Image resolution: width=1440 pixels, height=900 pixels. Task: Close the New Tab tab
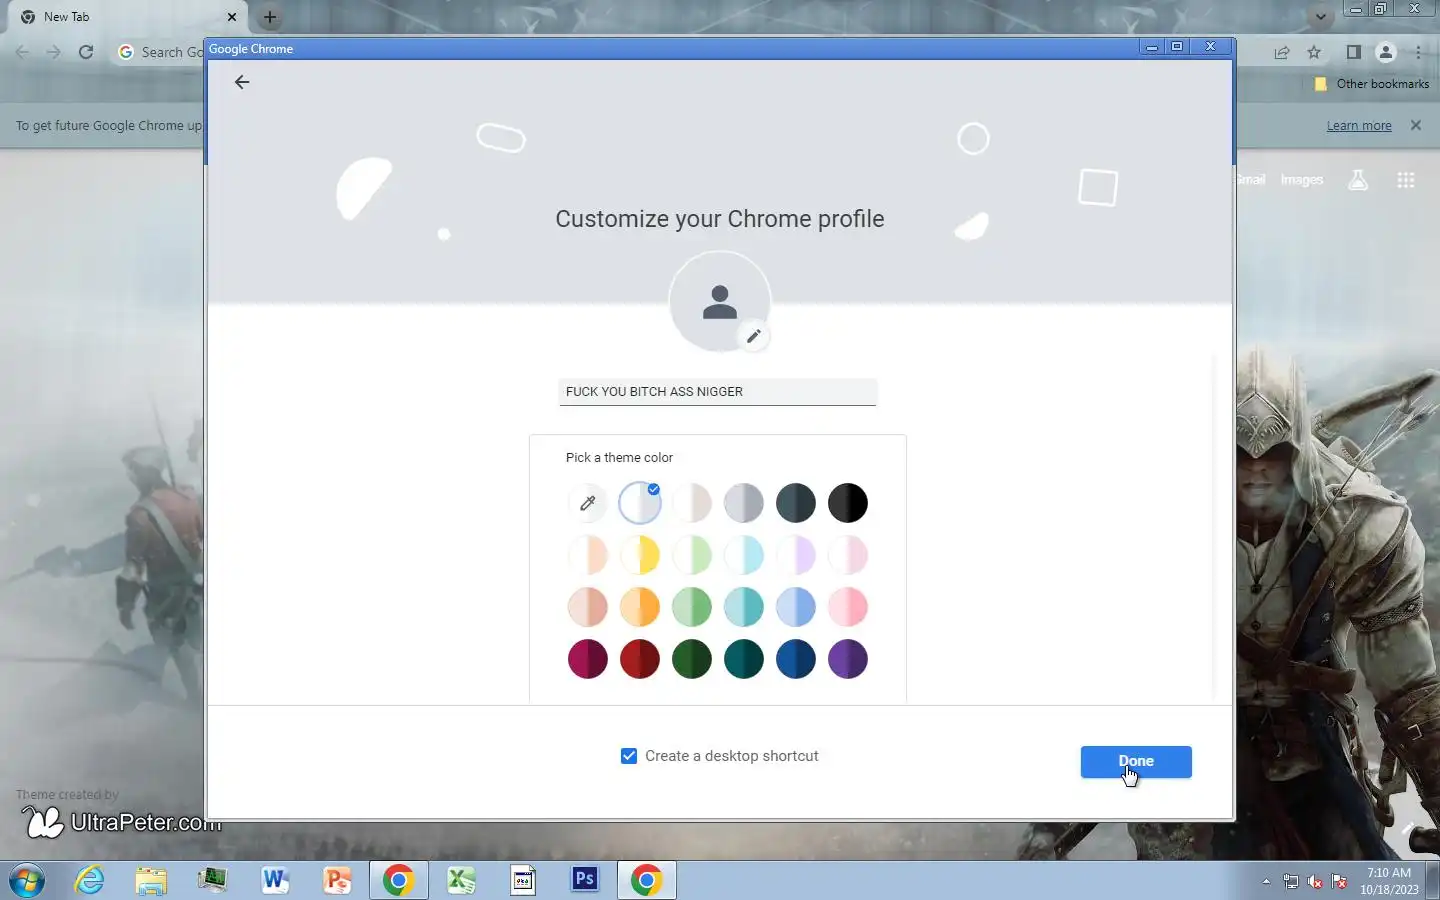232,17
